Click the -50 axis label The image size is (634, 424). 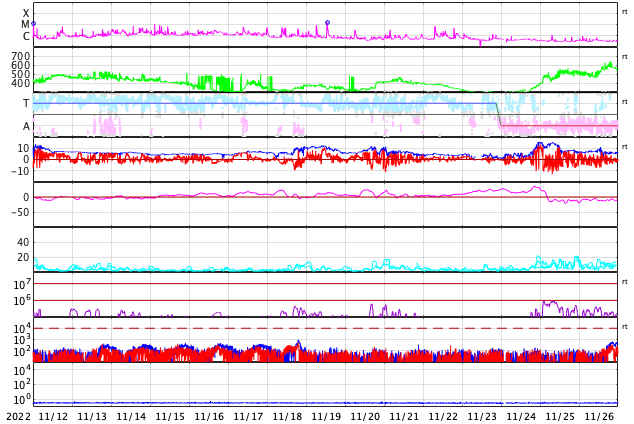[x=20, y=212]
